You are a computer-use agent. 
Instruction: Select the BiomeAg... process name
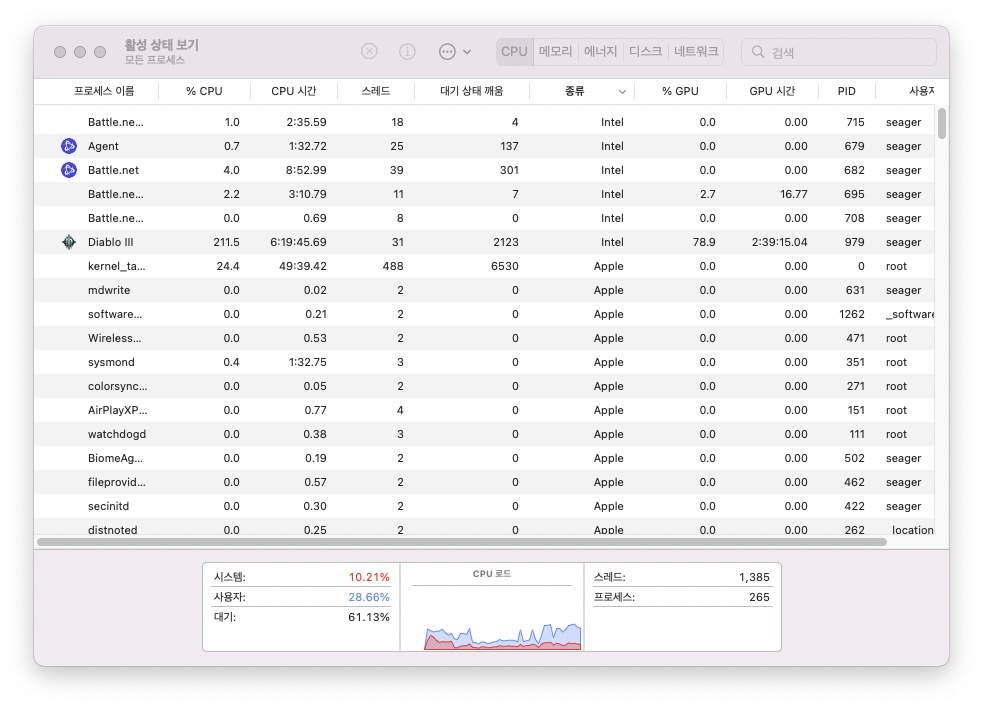click(x=115, y=458)
